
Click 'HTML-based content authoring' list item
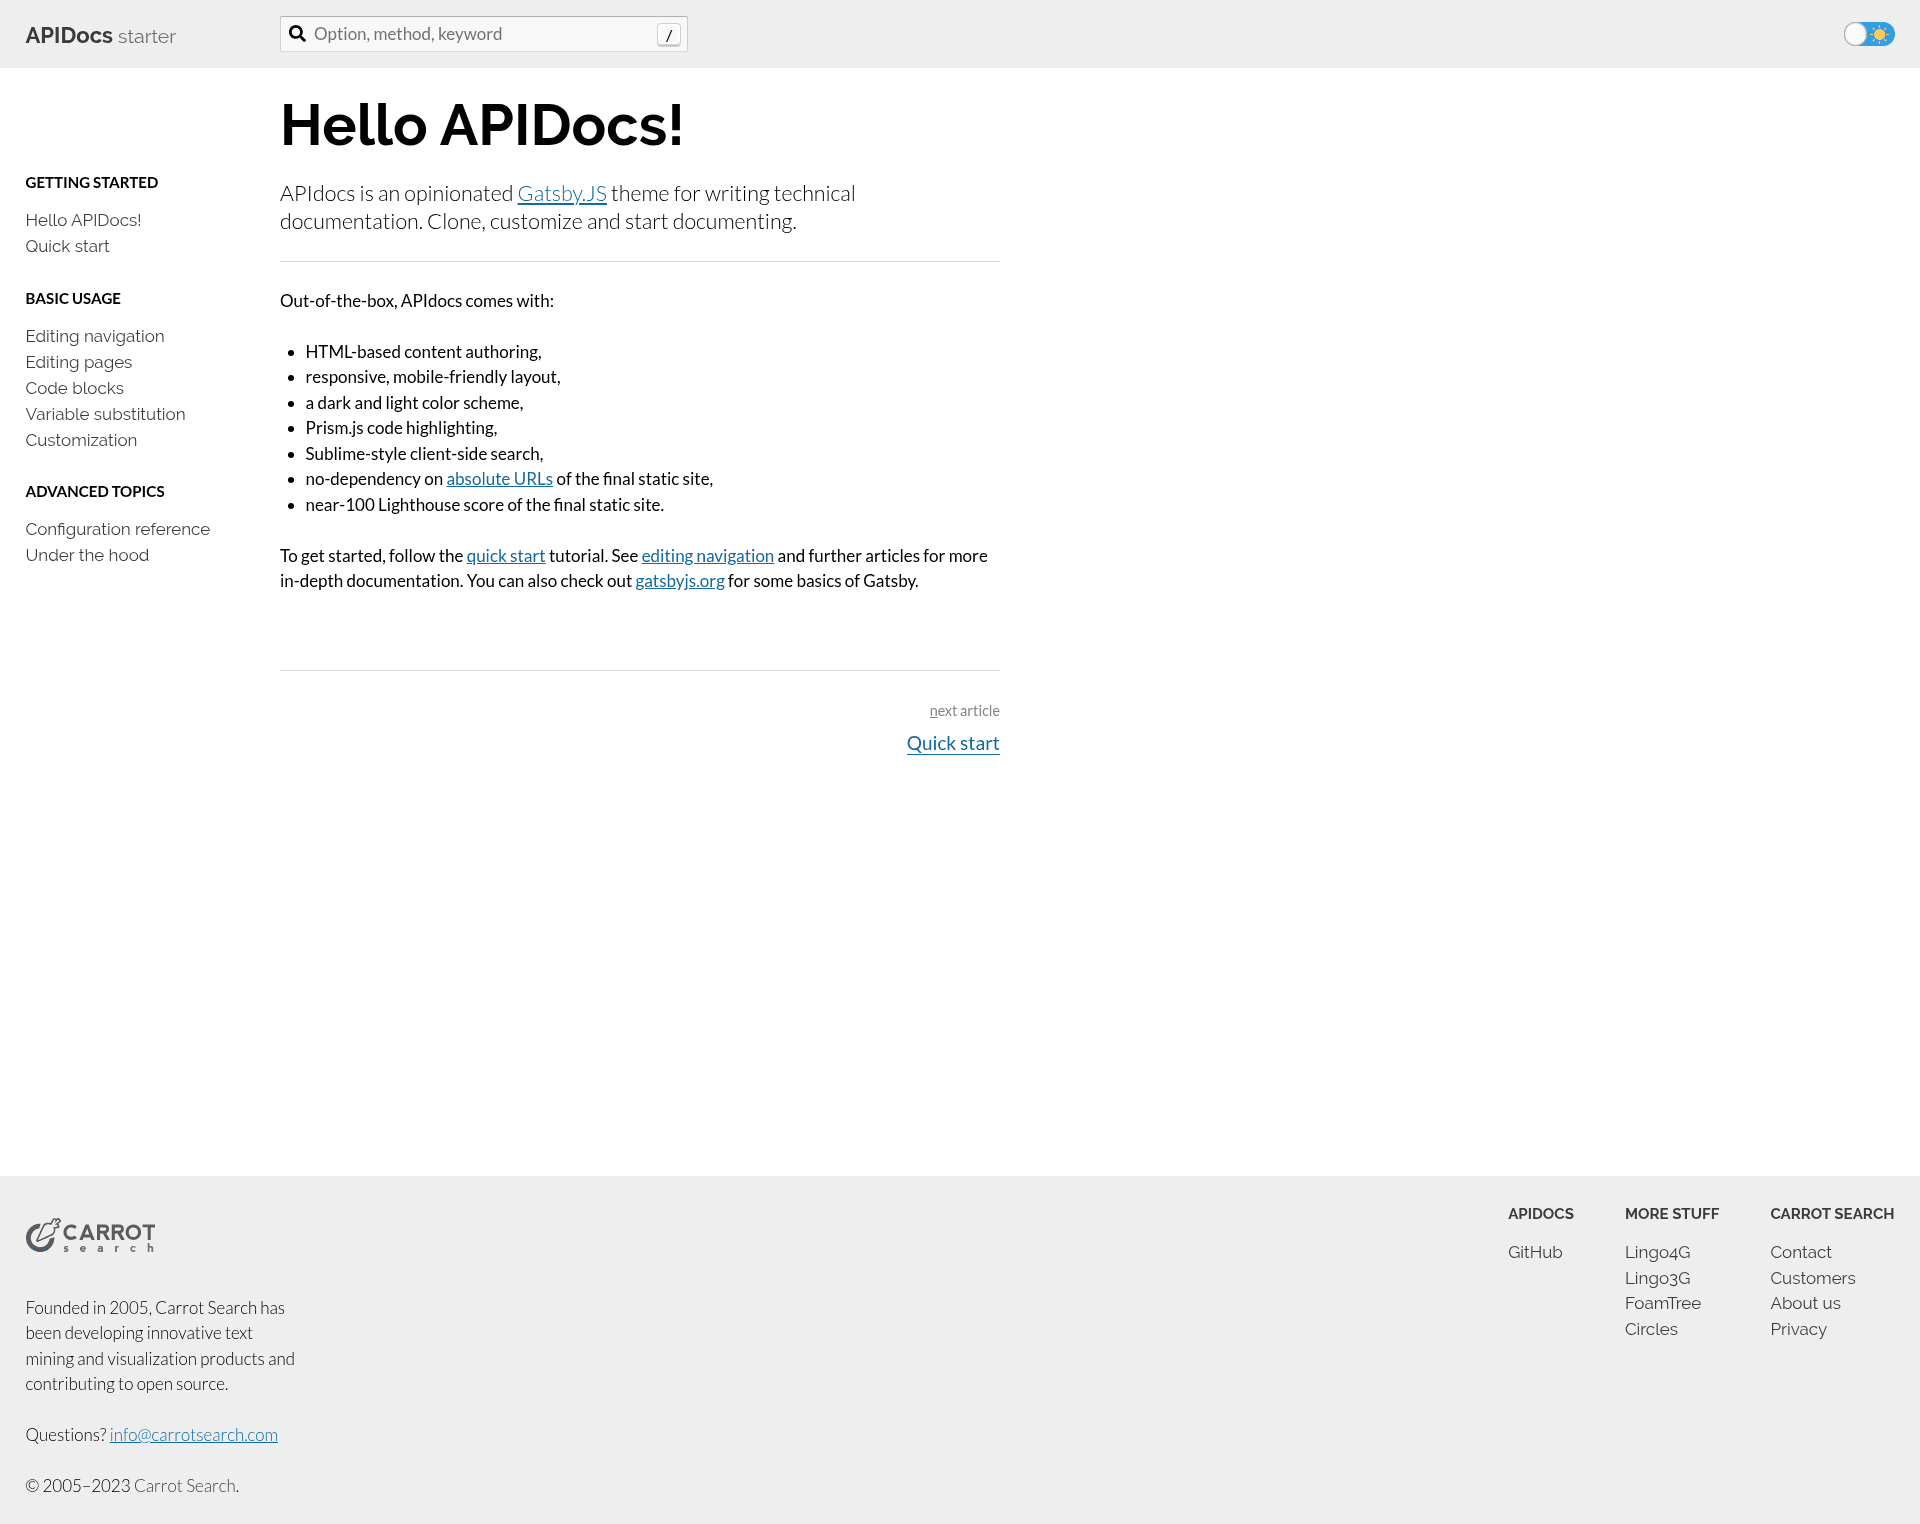pos(423,352)
